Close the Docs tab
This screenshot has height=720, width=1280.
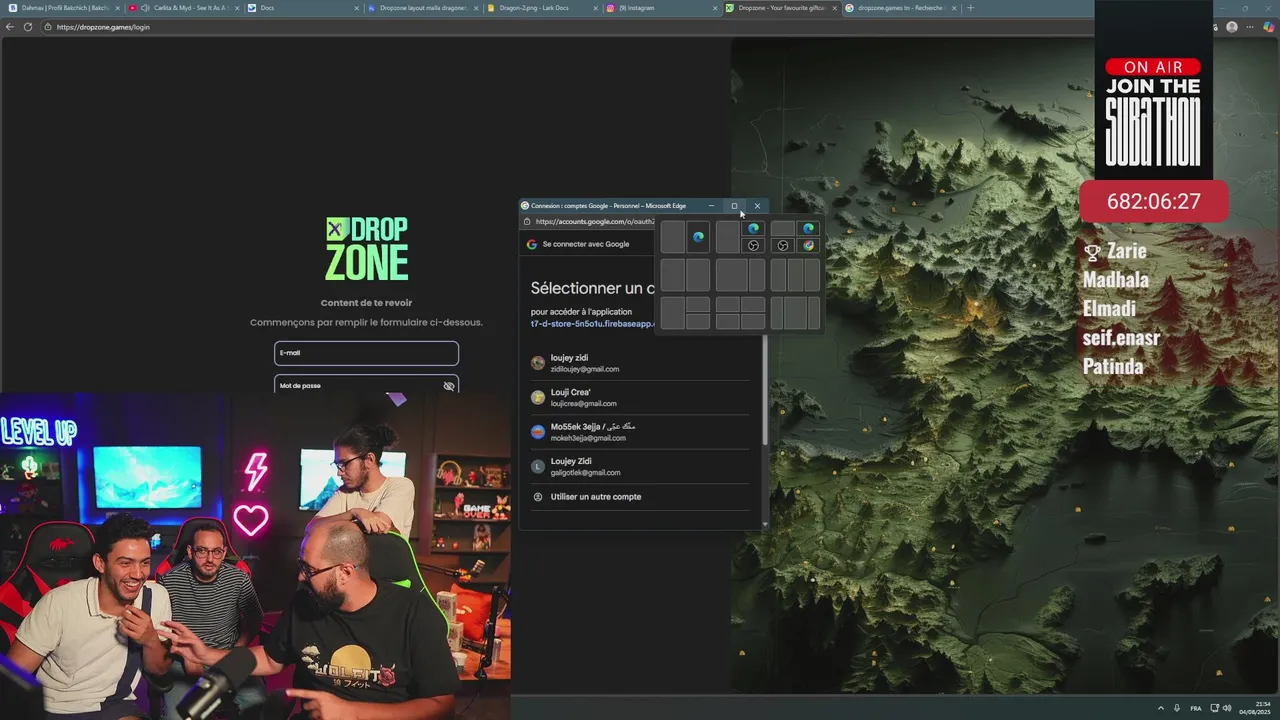[357, 8]
